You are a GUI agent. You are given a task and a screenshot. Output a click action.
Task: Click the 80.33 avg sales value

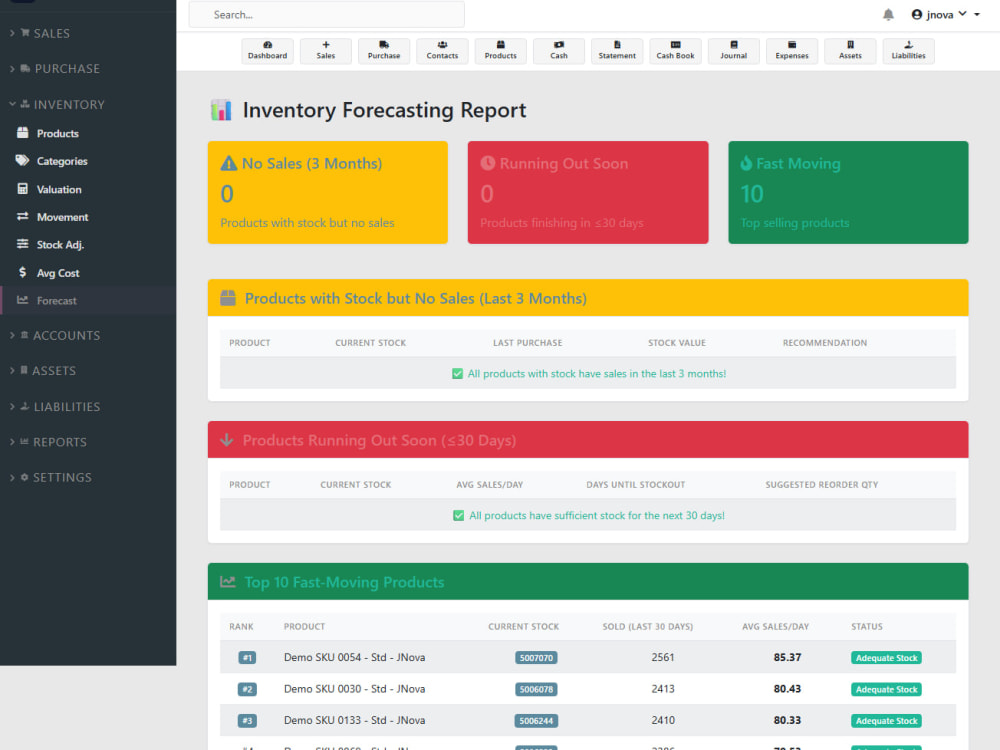(x=787, y=720)
